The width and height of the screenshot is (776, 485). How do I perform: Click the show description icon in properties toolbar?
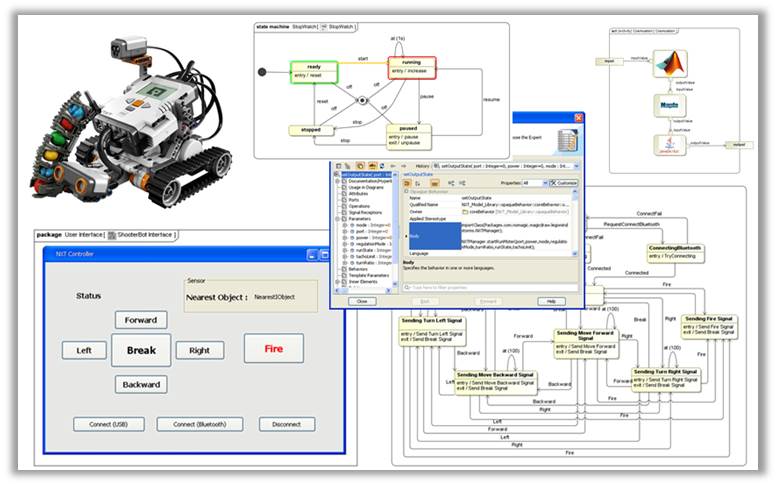click(x=435, y=183)
